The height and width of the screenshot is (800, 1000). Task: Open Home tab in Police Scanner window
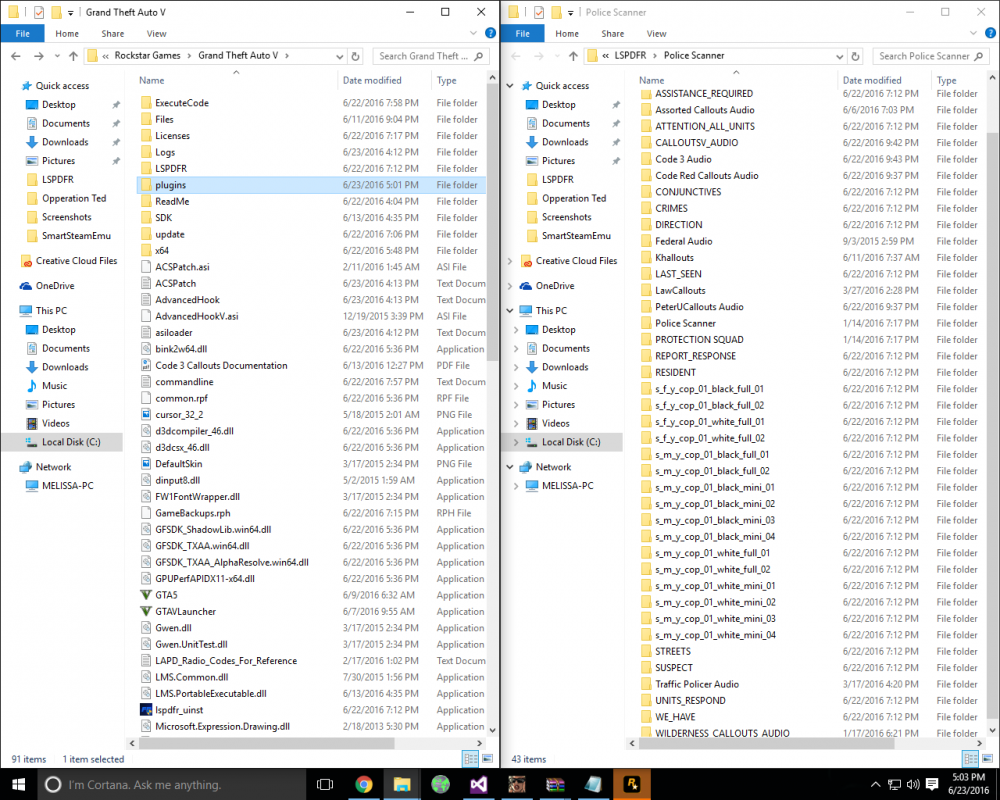tap(567, 34)
